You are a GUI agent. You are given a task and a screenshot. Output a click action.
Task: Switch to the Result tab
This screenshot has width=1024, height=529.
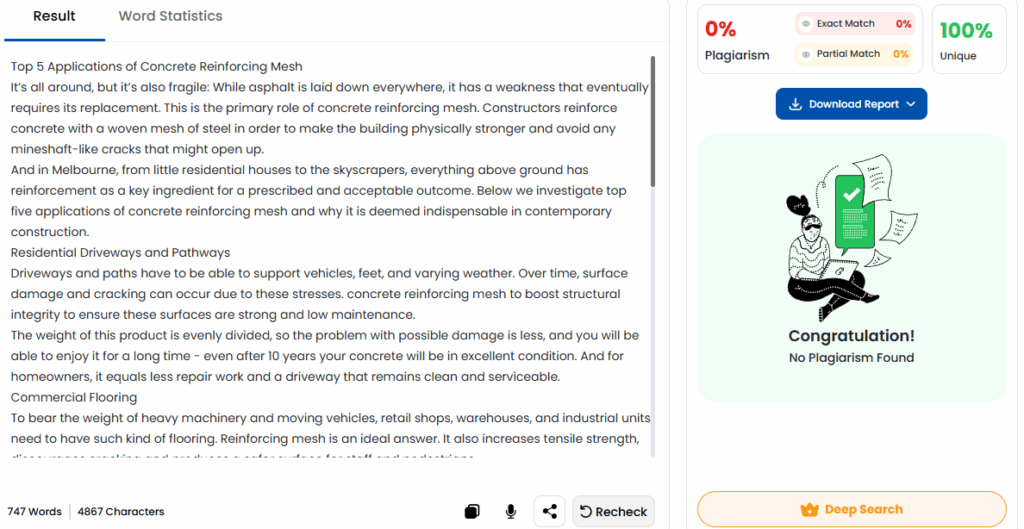[54, 17]
